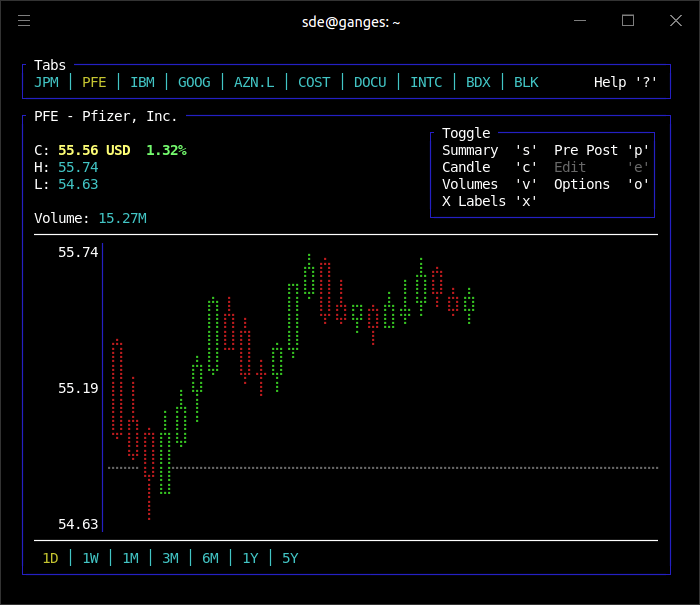
Task: Open Options 'o' from the Toggle box
Action: coord(602,184)
